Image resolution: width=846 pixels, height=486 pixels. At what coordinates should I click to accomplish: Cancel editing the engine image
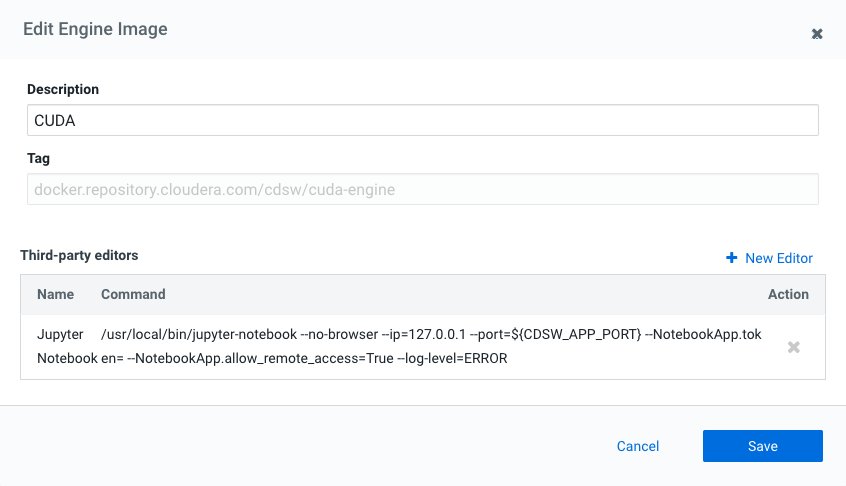coord(638,446)
